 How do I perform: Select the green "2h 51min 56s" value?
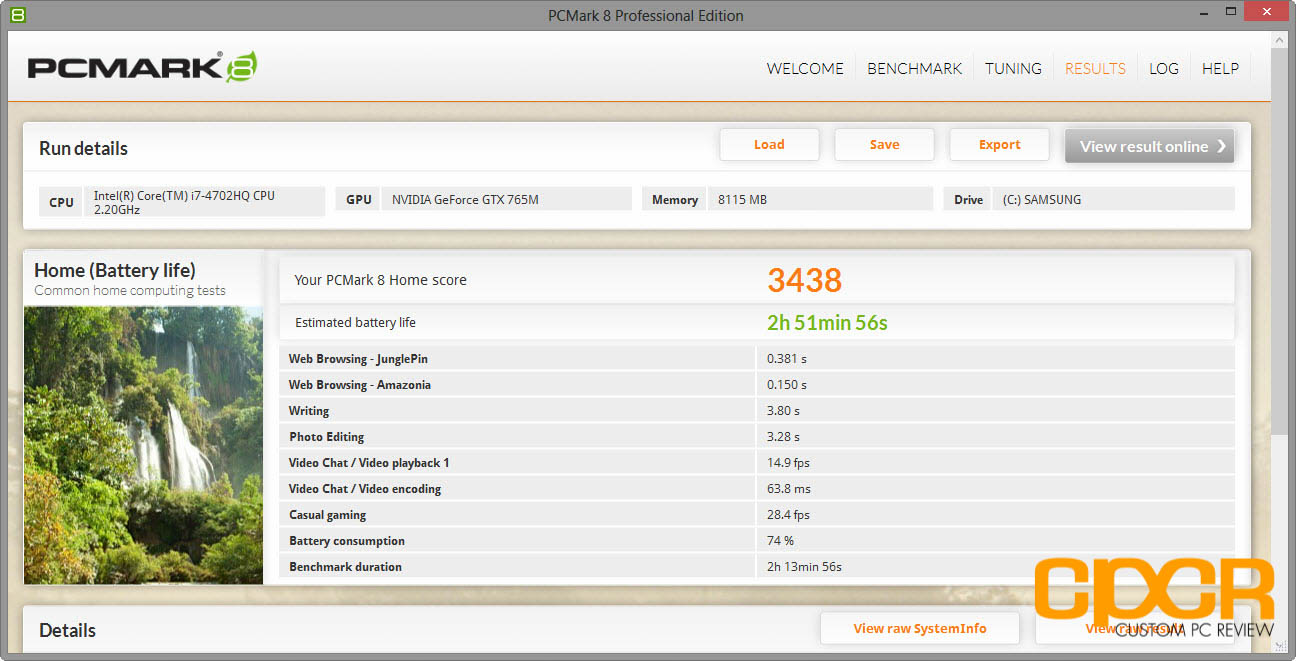pyautogui.click(x=827, y=323)
